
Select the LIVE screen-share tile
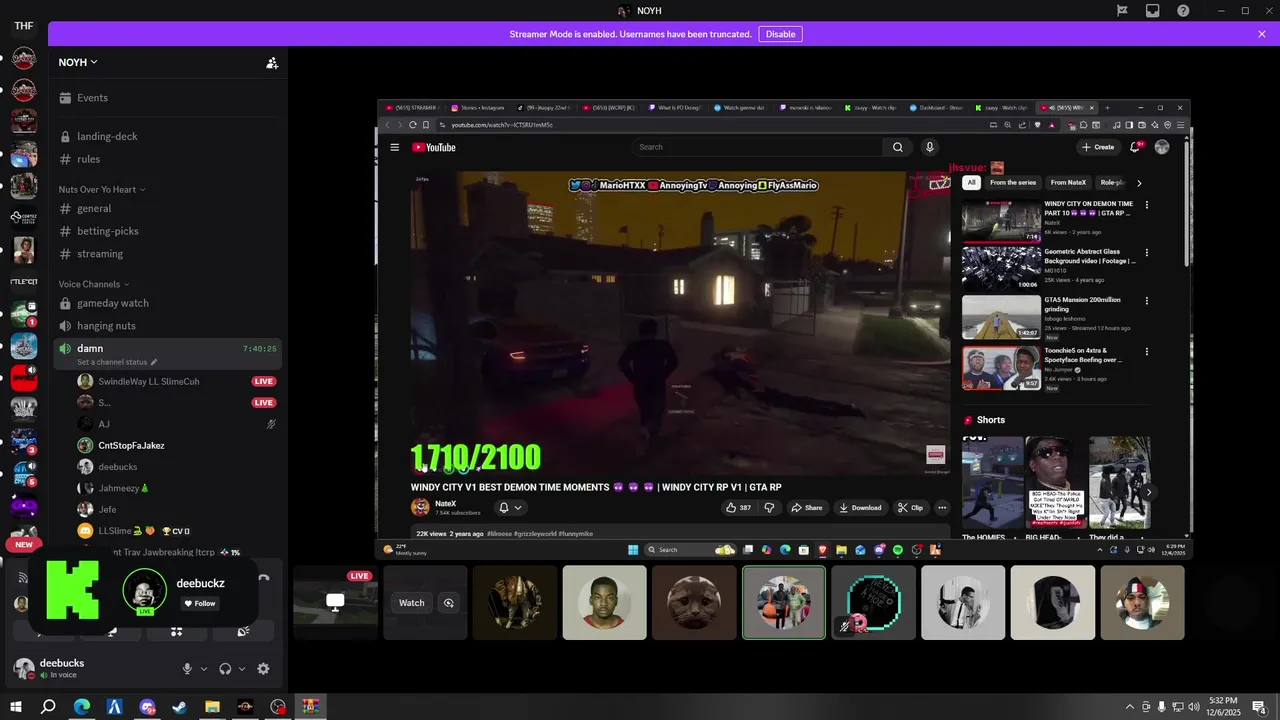click(335, 603)
